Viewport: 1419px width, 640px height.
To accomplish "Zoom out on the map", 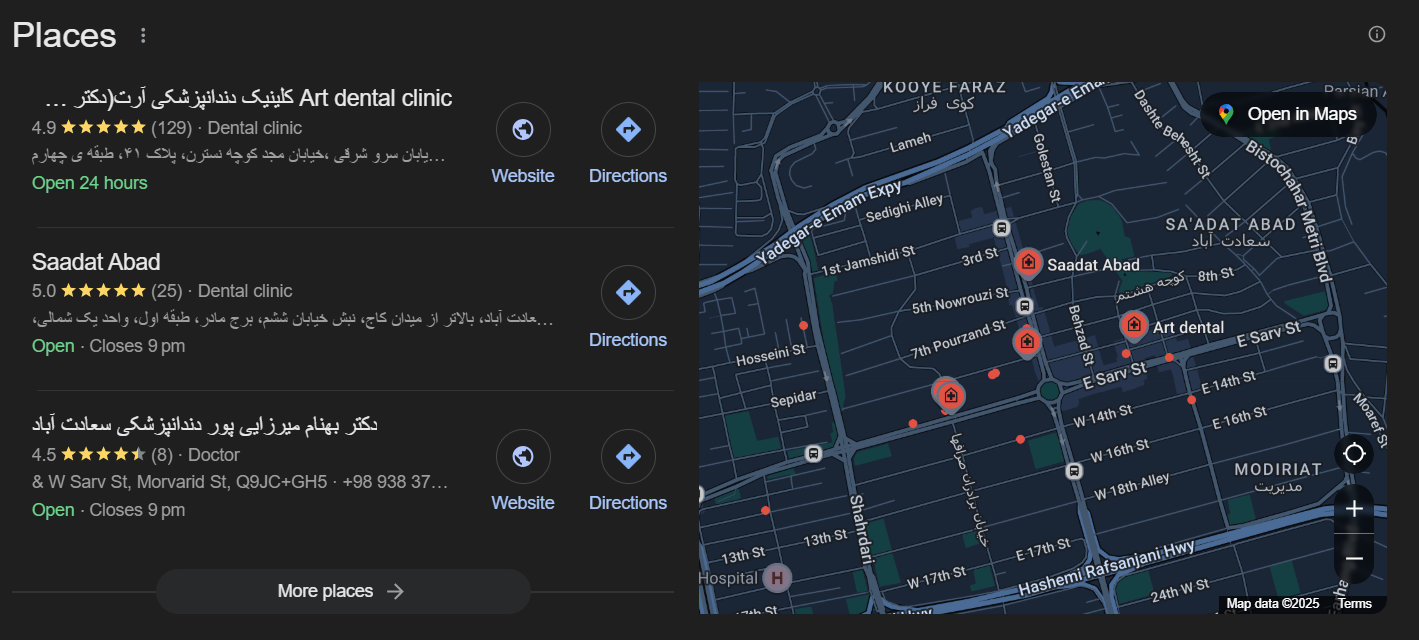I will [x=1354, y=558].
